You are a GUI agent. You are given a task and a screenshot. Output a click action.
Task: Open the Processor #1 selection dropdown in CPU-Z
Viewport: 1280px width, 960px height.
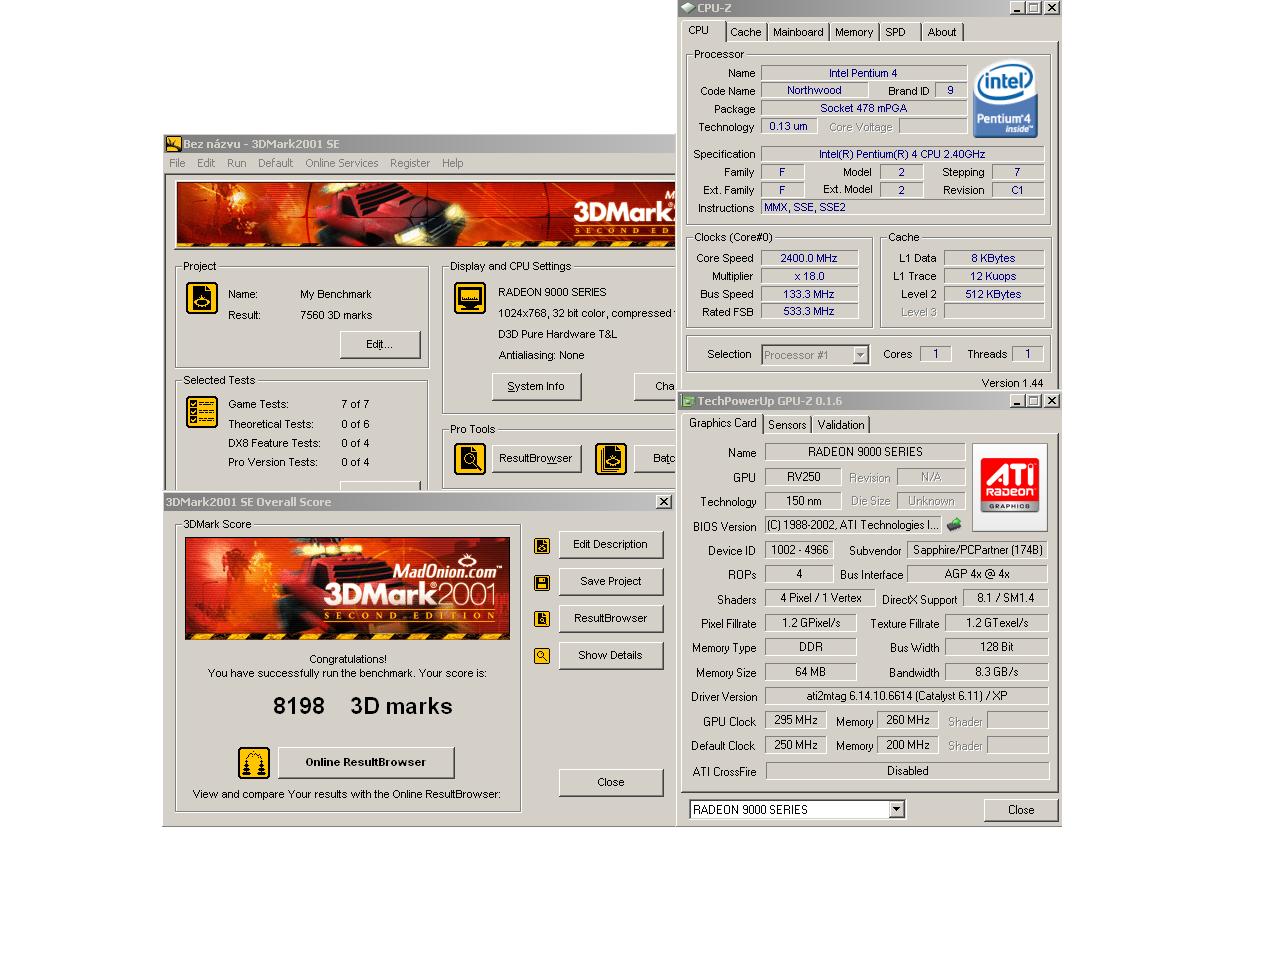pos(860,355)
